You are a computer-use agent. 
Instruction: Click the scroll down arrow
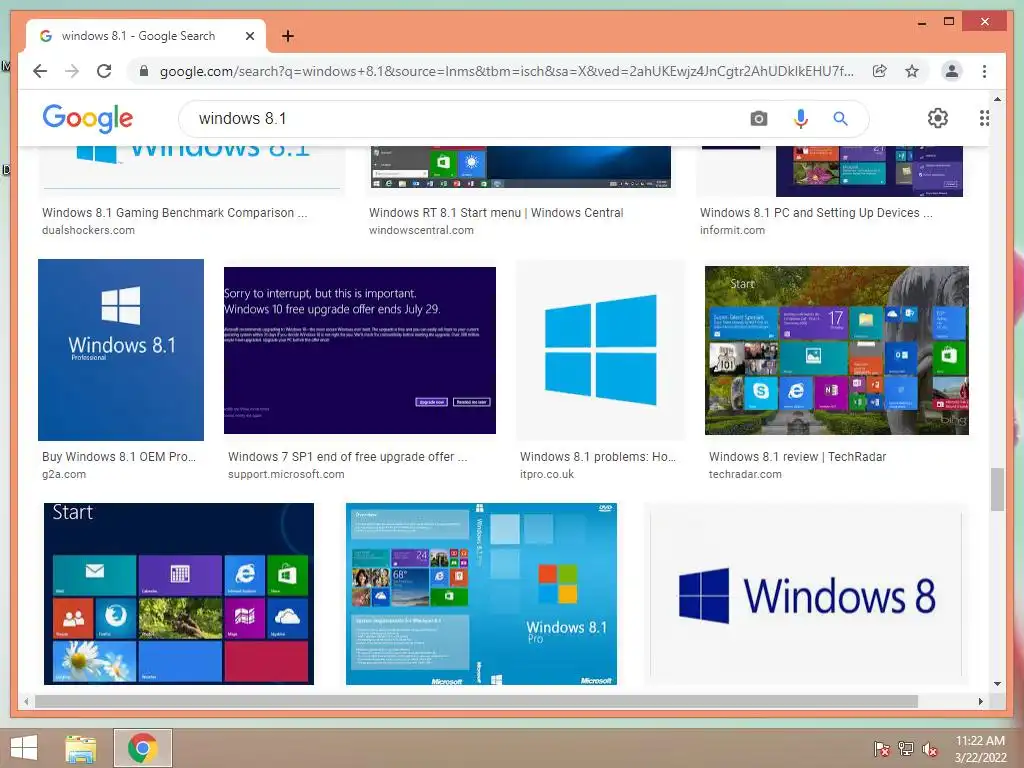point(997,684)
